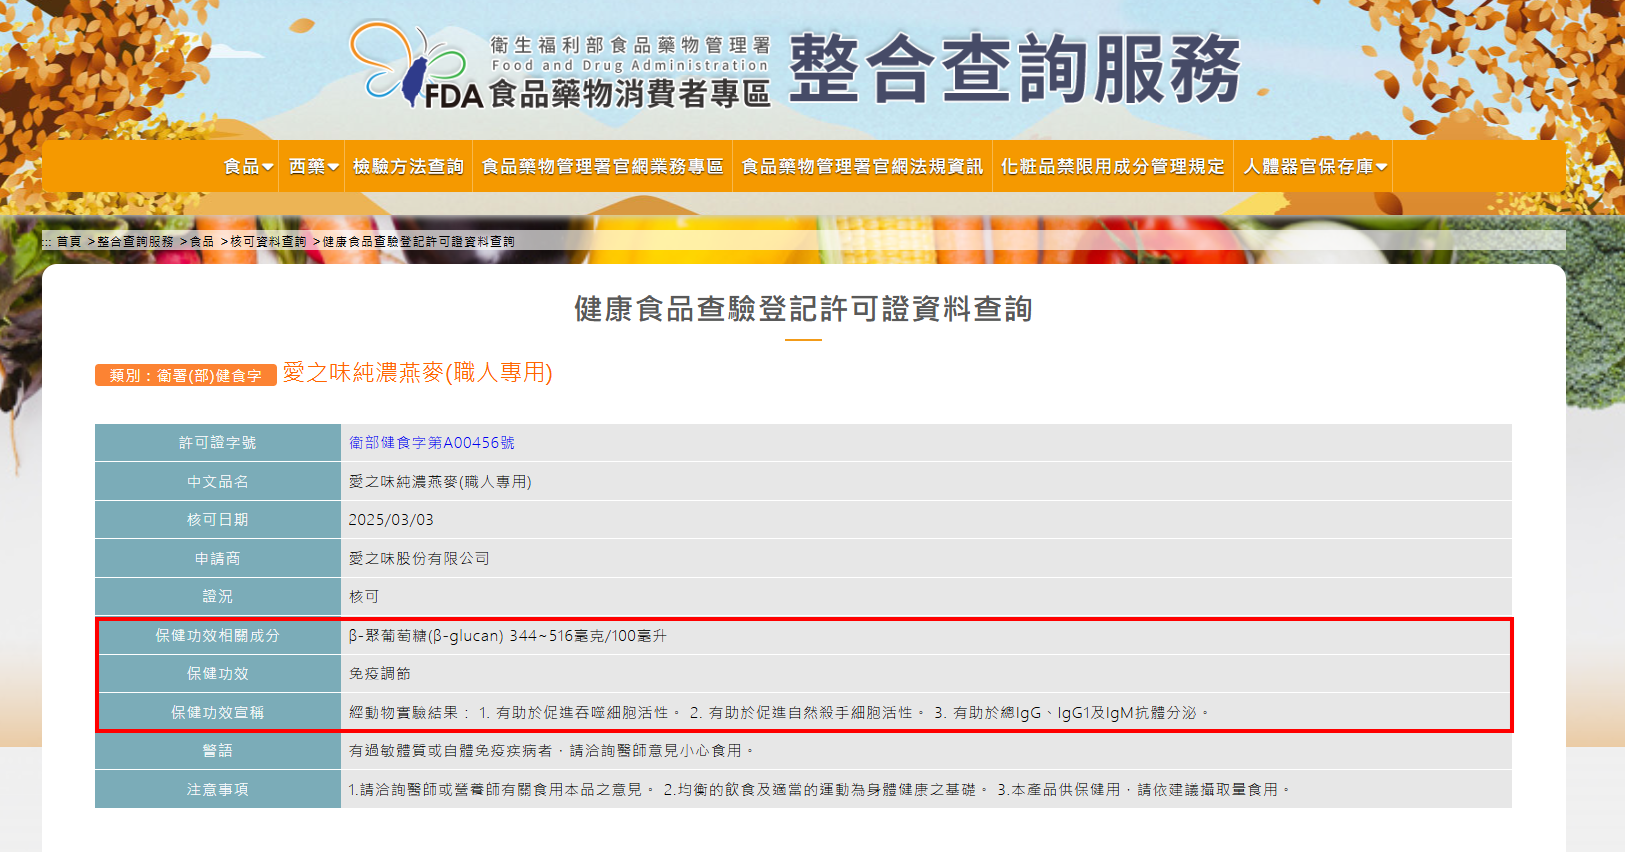Screen dimensions: 1625x852
Task: Open 檢驗方法查詢 menu item
Action: click(x=408, y=166)
